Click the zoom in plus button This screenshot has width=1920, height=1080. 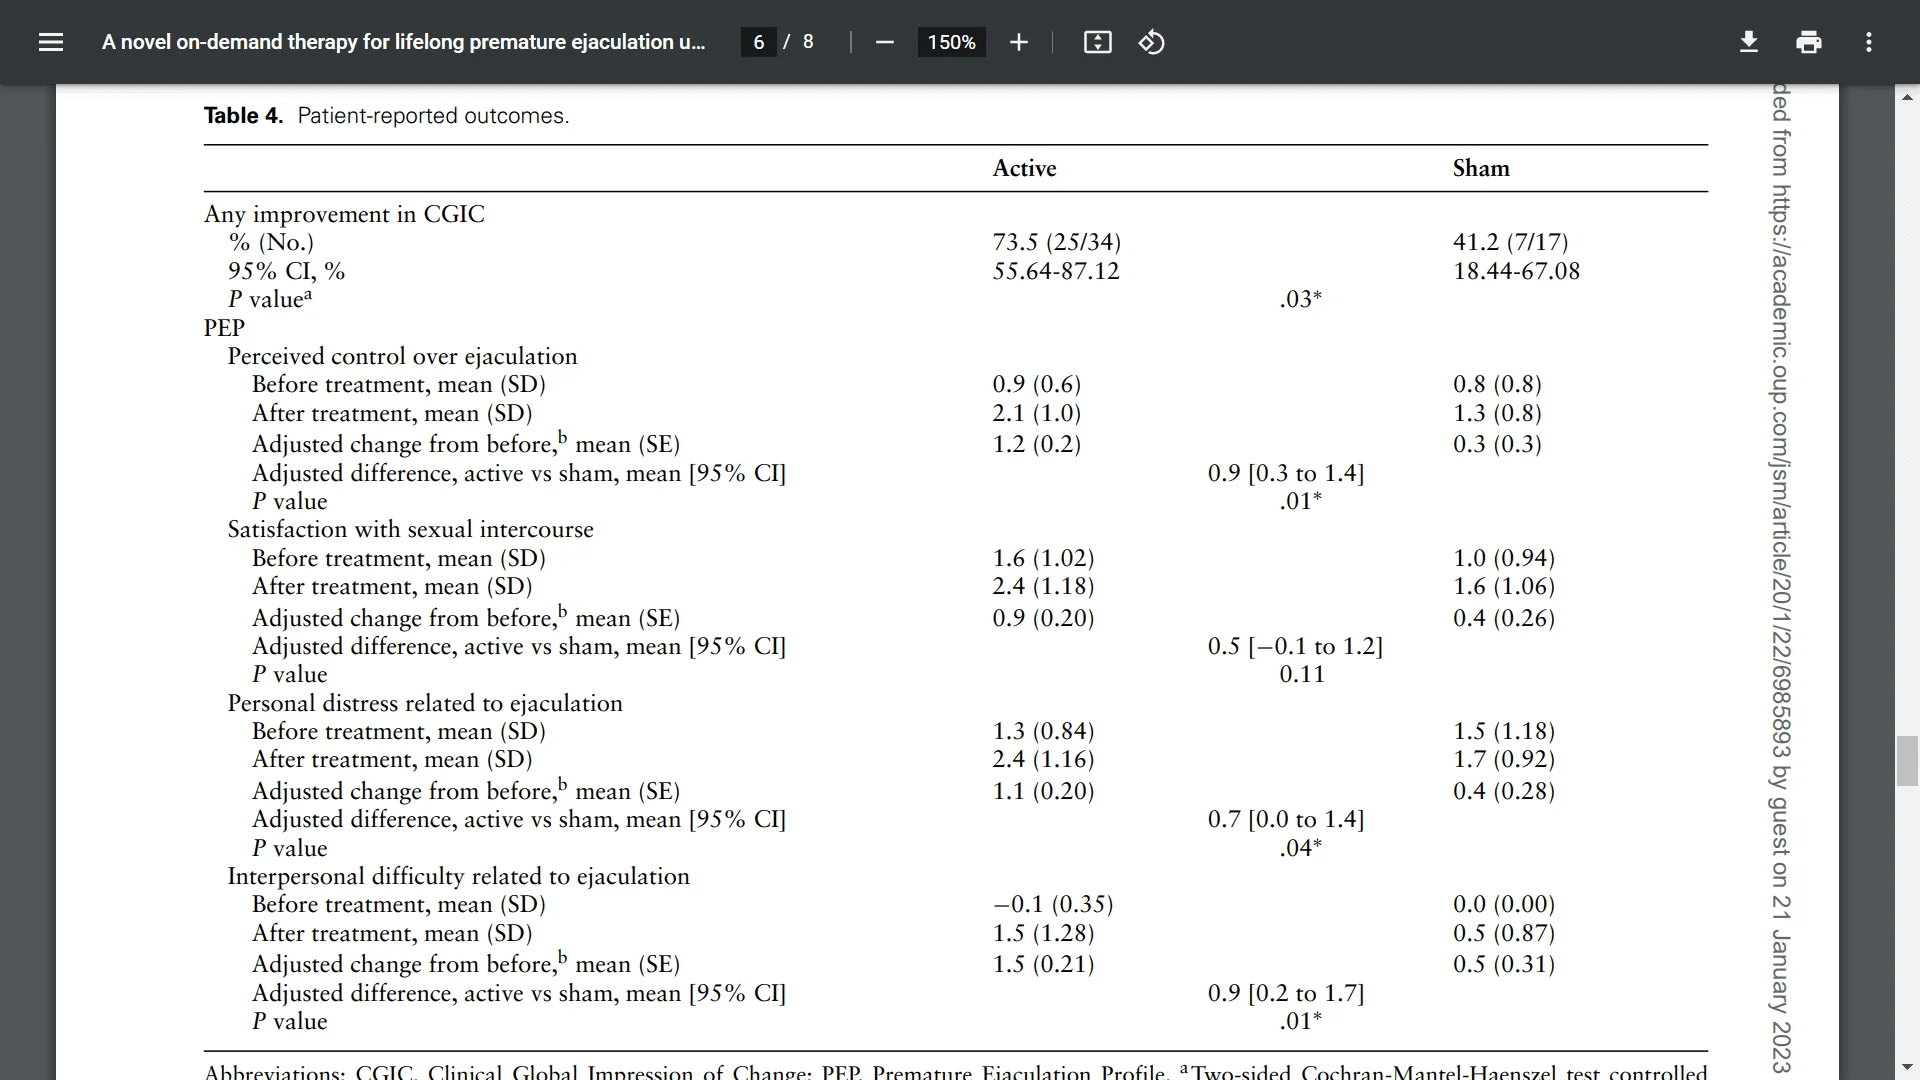tap(1018, 42)
